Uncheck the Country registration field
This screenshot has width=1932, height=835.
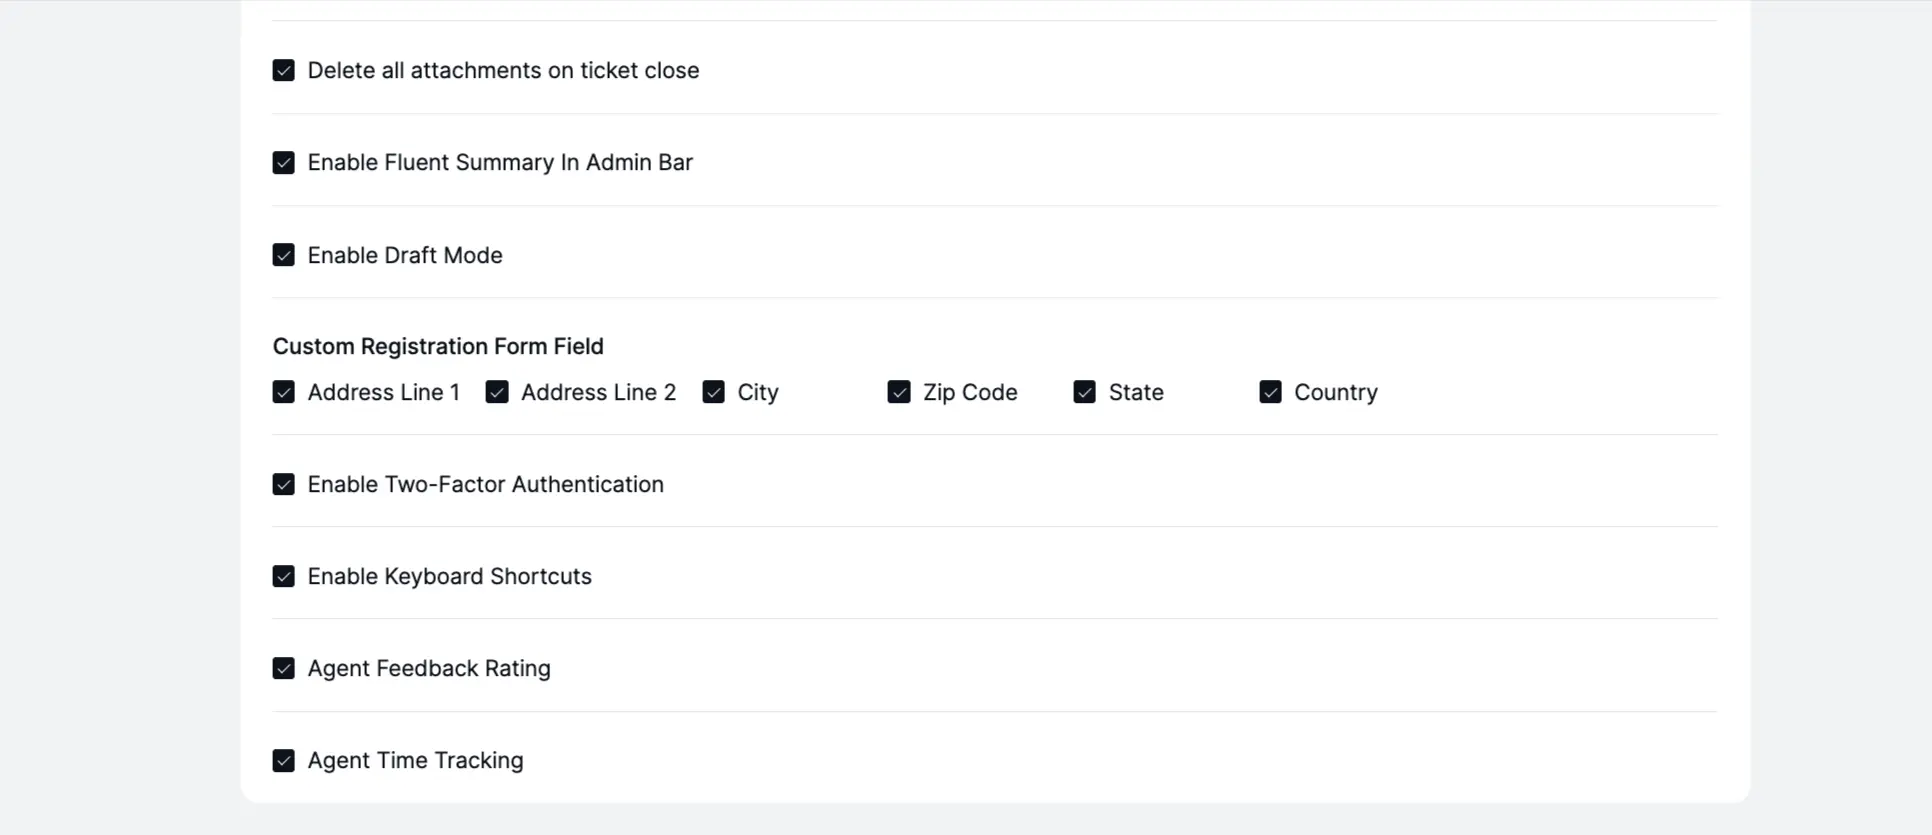(1270, 392)
